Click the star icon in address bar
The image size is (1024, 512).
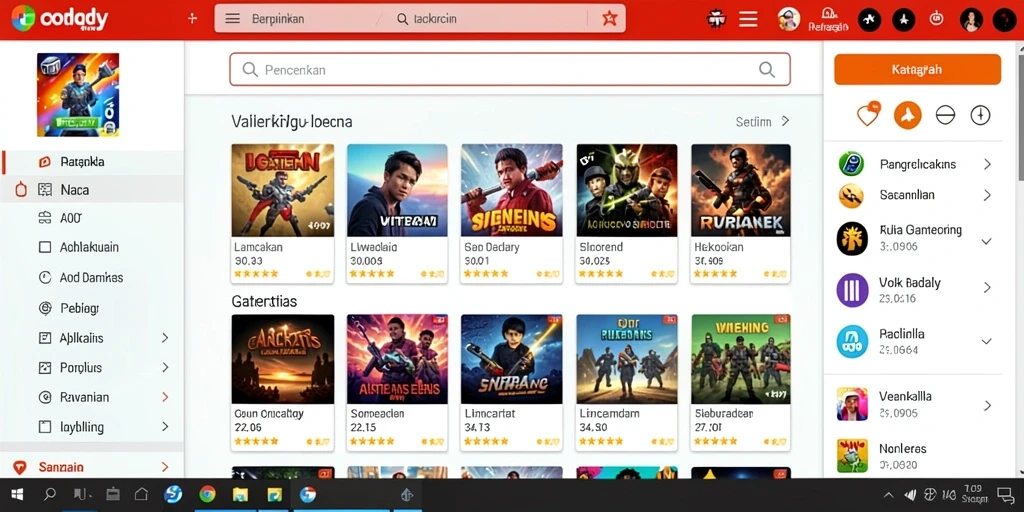pyautogui.click(x=609, y=18)
